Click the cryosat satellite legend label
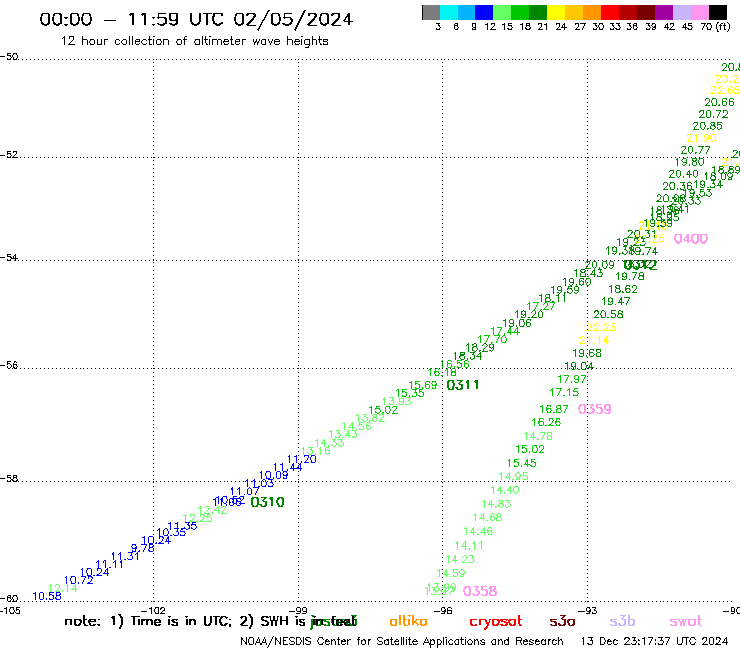This screenshot has width=740, height=650. (496, 622)
